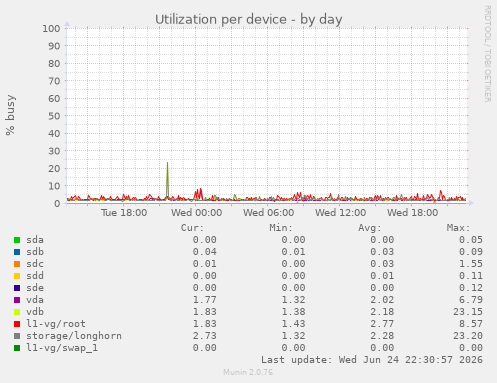This screenshot has height=383, width=497.
Task: Click the 'sda' device label
Action: [35, 240]
